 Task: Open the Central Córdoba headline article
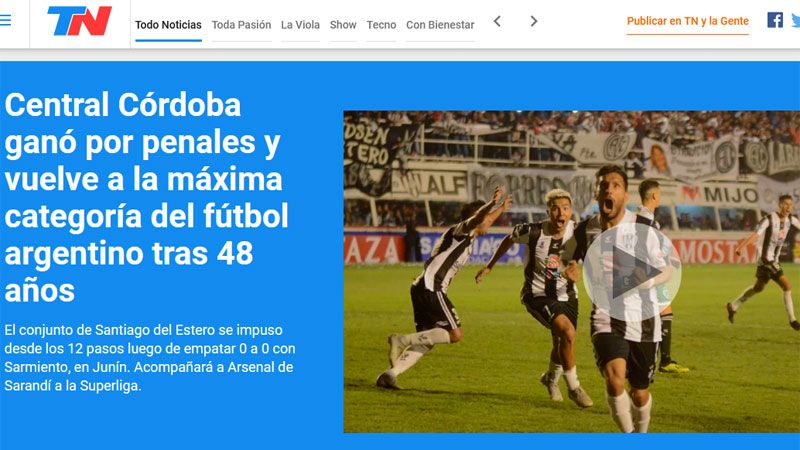[x=147, y=197]
